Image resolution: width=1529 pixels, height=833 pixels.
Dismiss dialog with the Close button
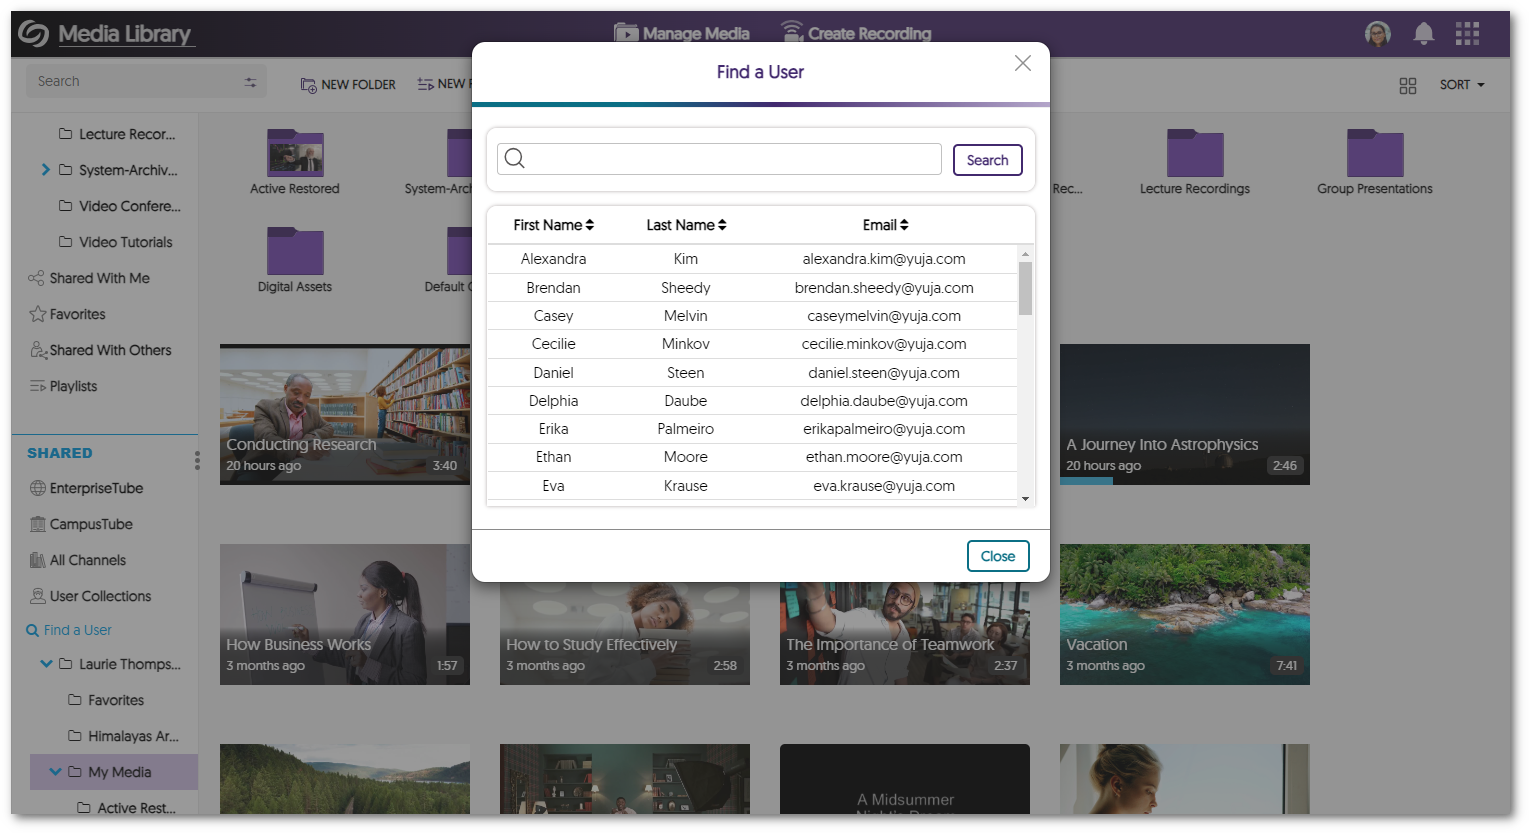(x=997, y=556)
